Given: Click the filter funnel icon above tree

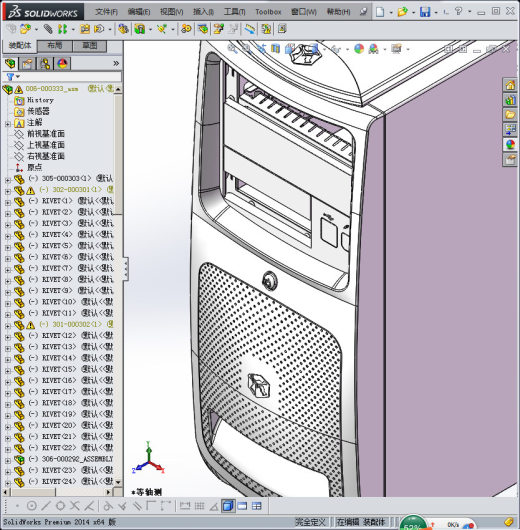Looking at the screenshot, I should pos(10,77).
